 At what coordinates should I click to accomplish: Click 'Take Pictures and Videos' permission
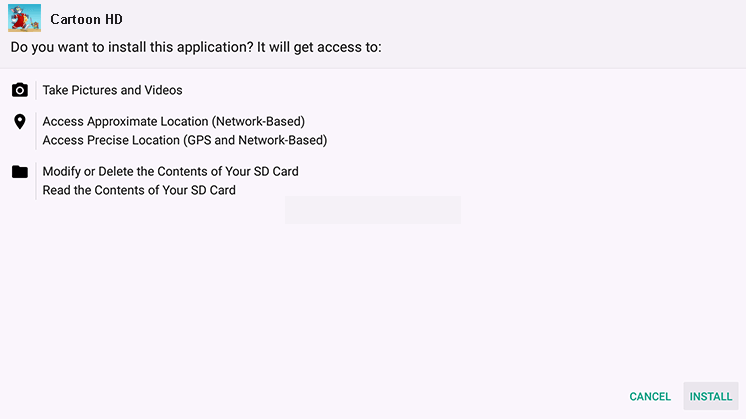pyautogui.click(x=112, y=90)
